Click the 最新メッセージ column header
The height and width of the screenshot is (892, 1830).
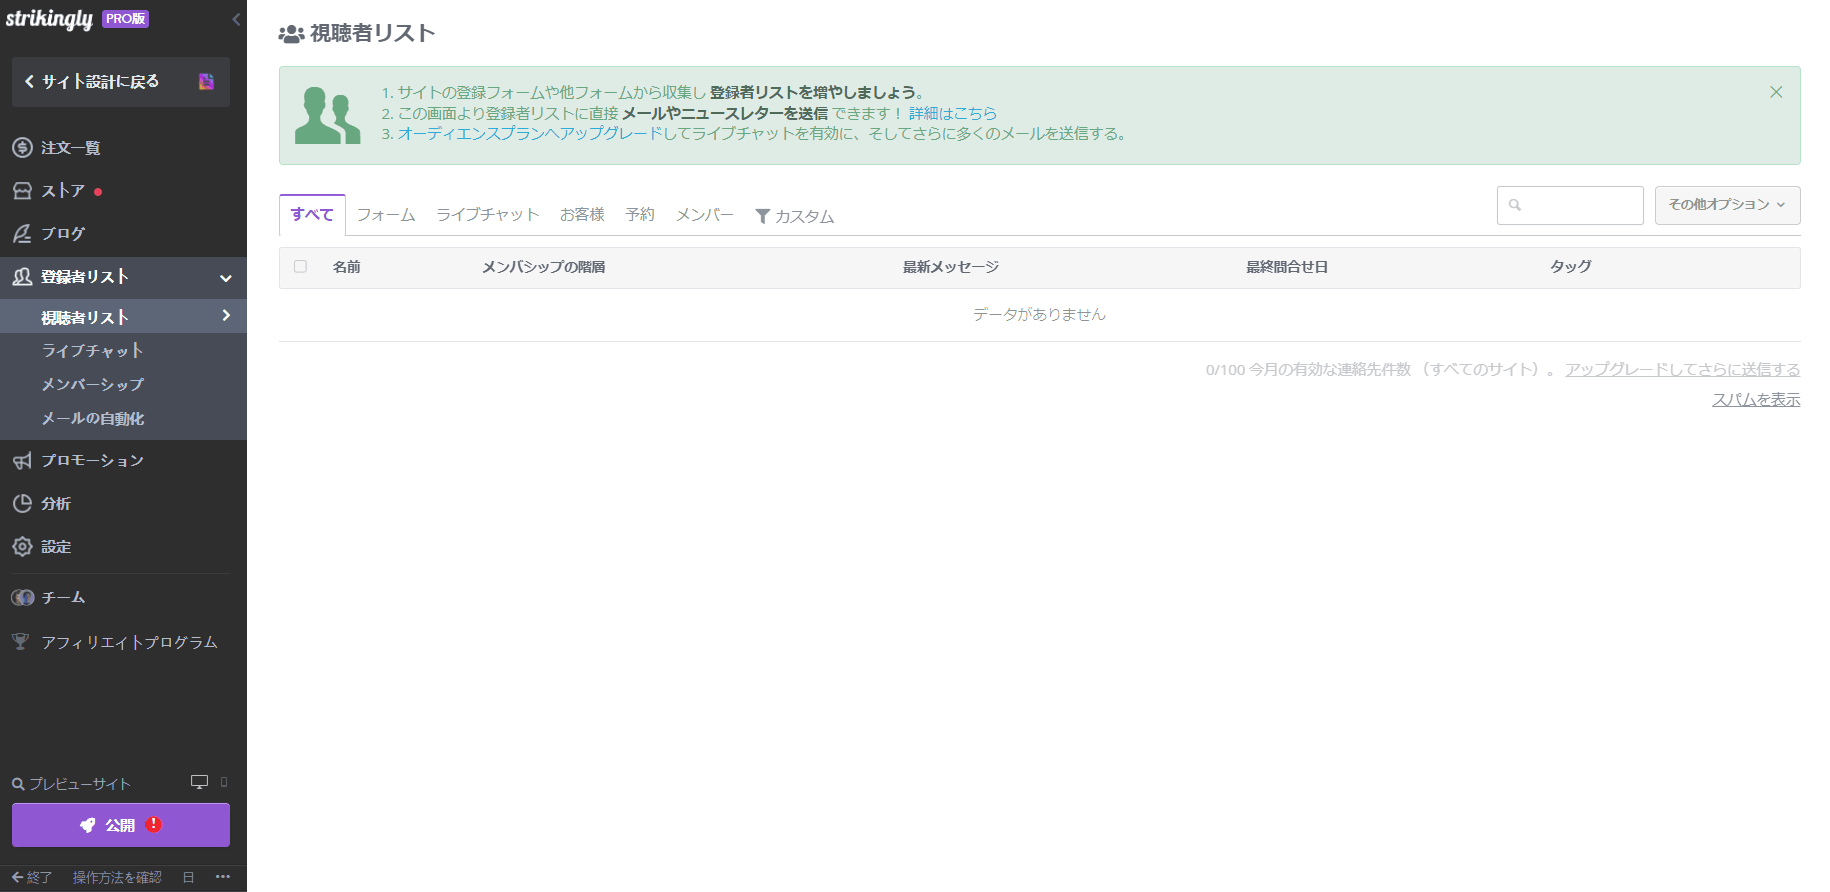point(951,267)
